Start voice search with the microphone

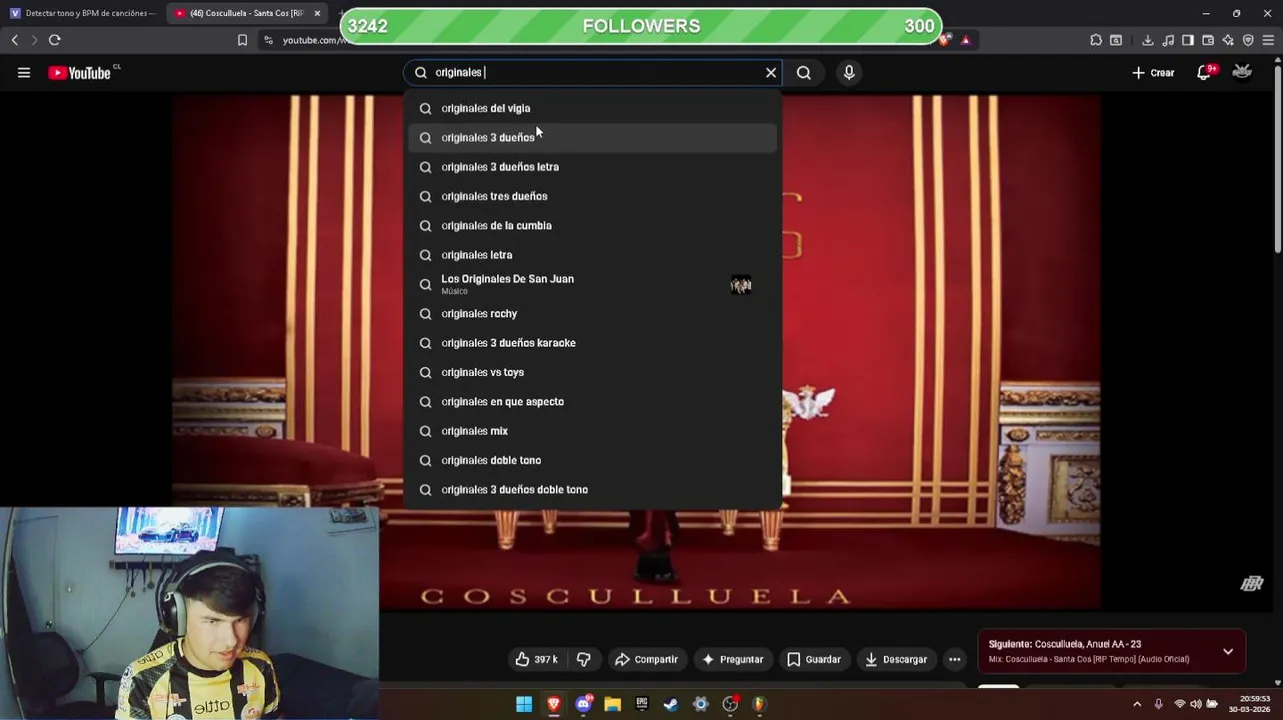point(849,72)
